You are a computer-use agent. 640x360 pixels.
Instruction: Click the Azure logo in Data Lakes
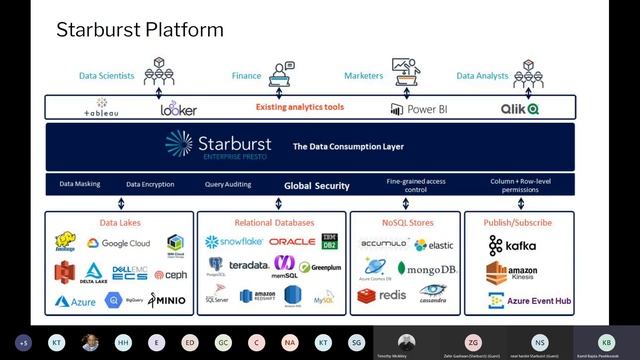pos(75,302)
